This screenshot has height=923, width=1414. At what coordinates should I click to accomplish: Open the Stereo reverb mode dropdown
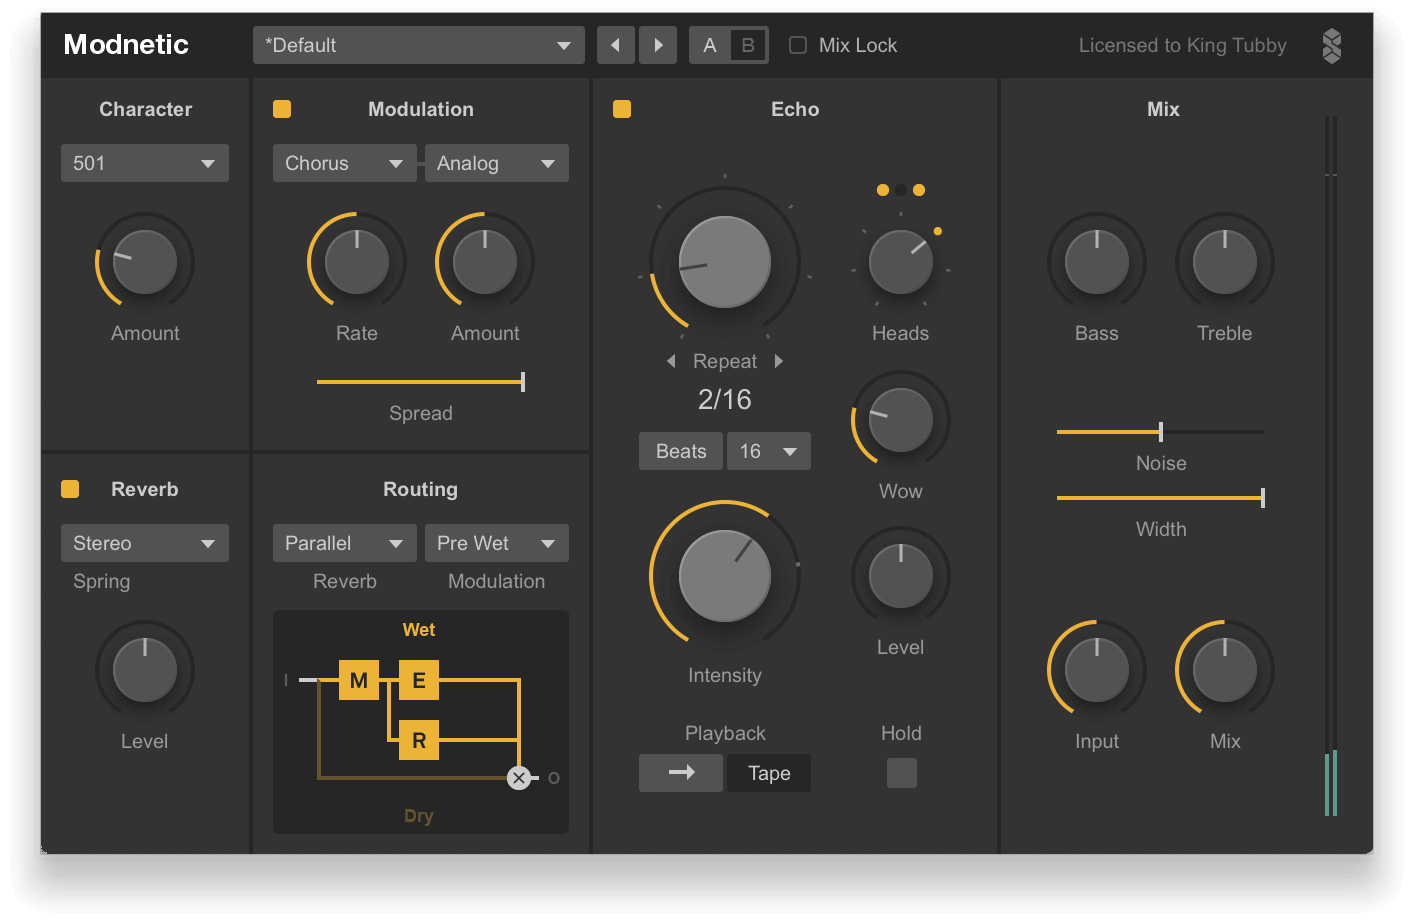pos(144,542)
